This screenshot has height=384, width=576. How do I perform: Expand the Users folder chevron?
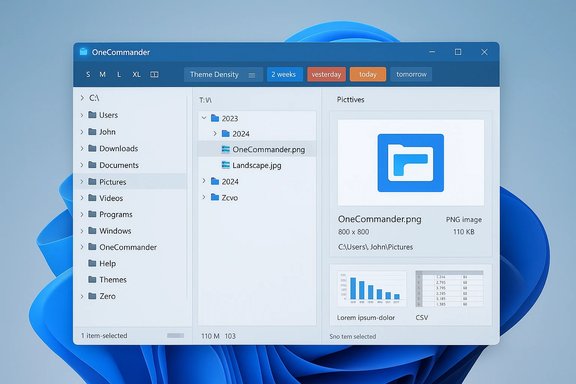pos(82,115)
